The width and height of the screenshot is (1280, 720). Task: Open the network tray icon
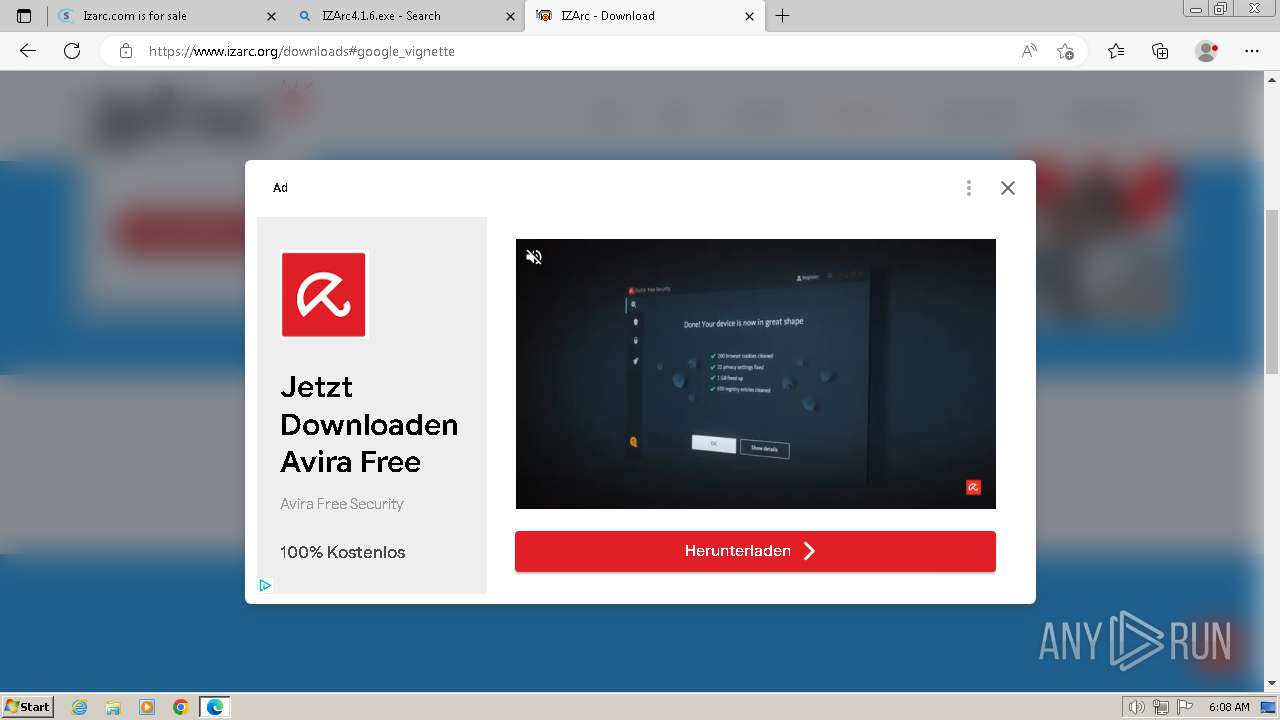click(1161, 707)
